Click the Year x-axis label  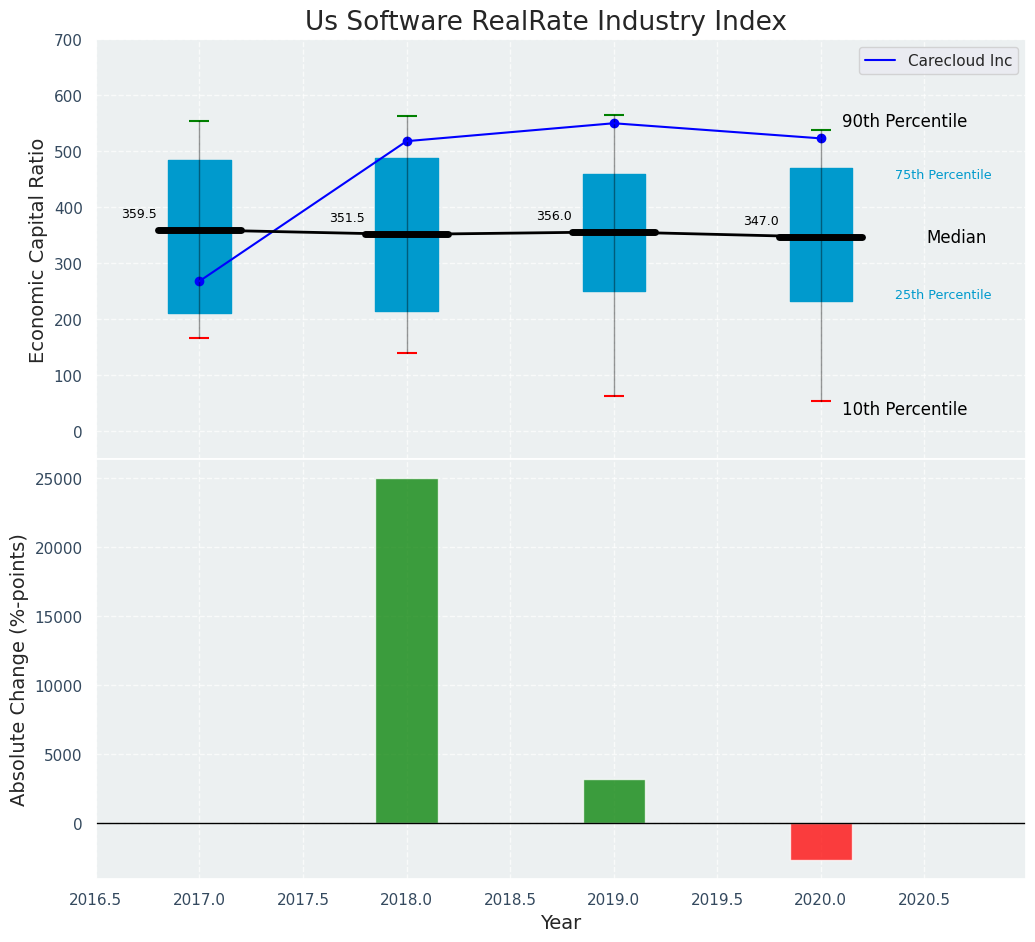point(560,922)
